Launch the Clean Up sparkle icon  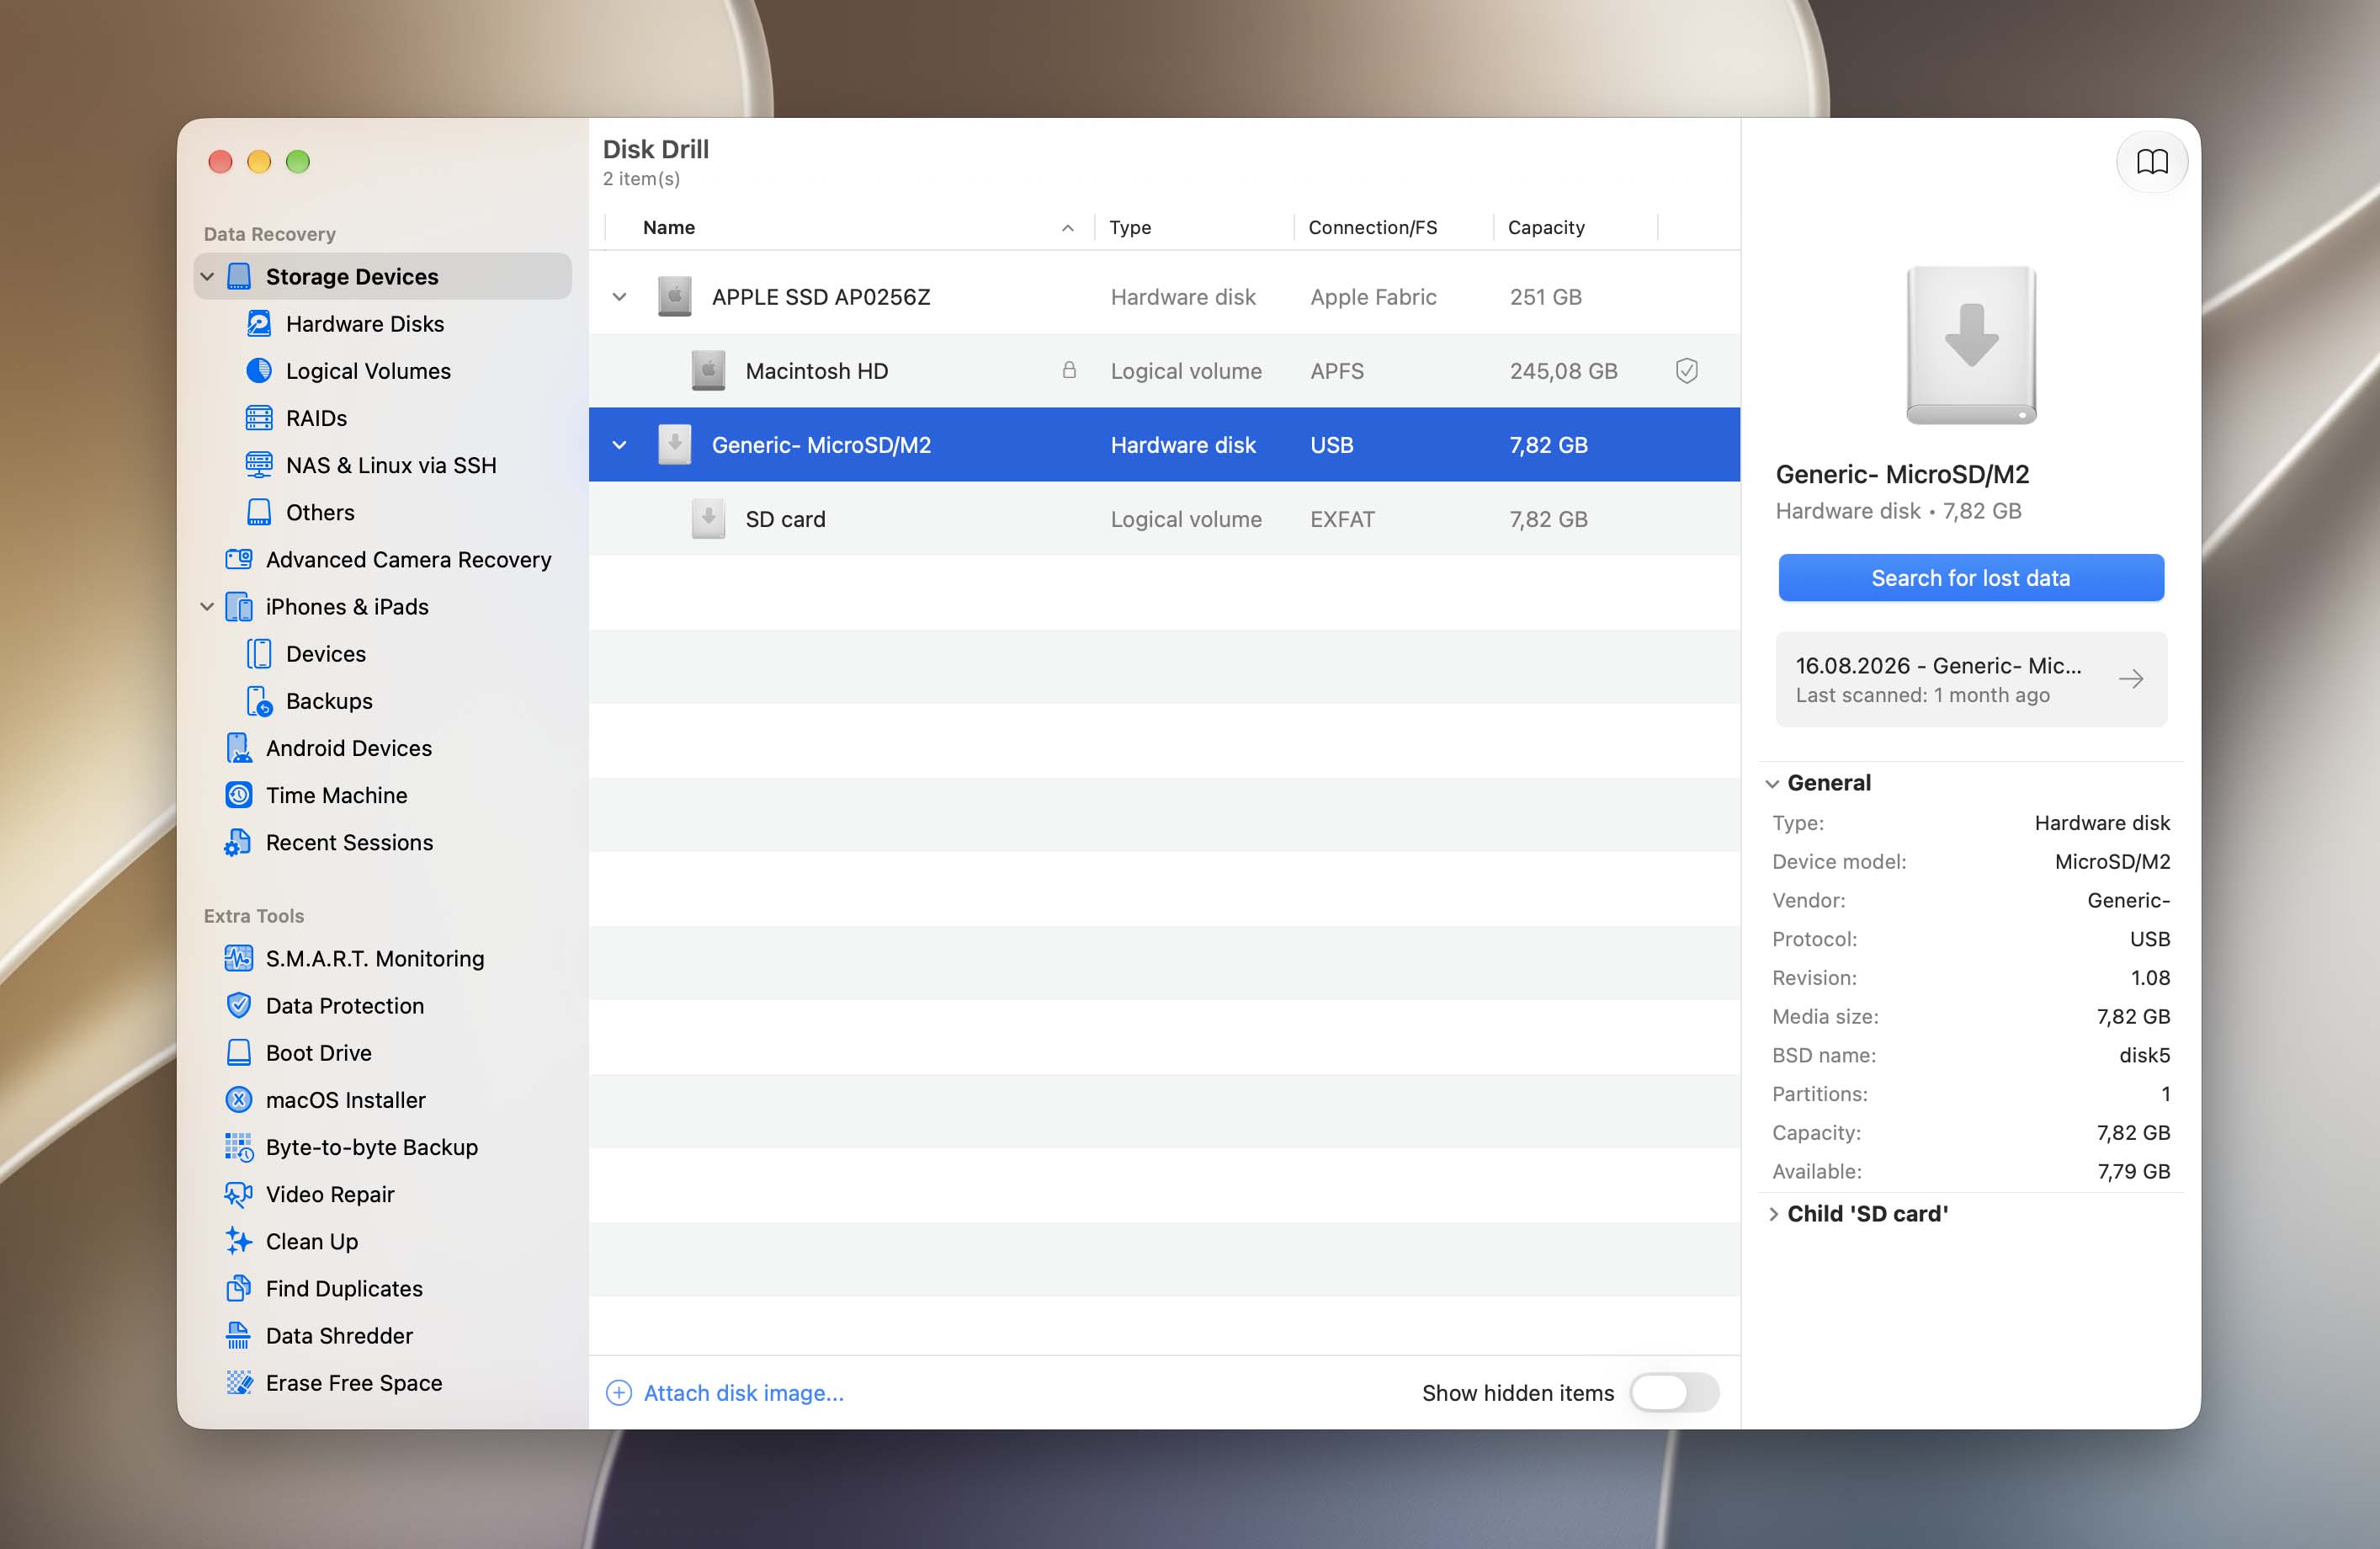coord(239,1241)
